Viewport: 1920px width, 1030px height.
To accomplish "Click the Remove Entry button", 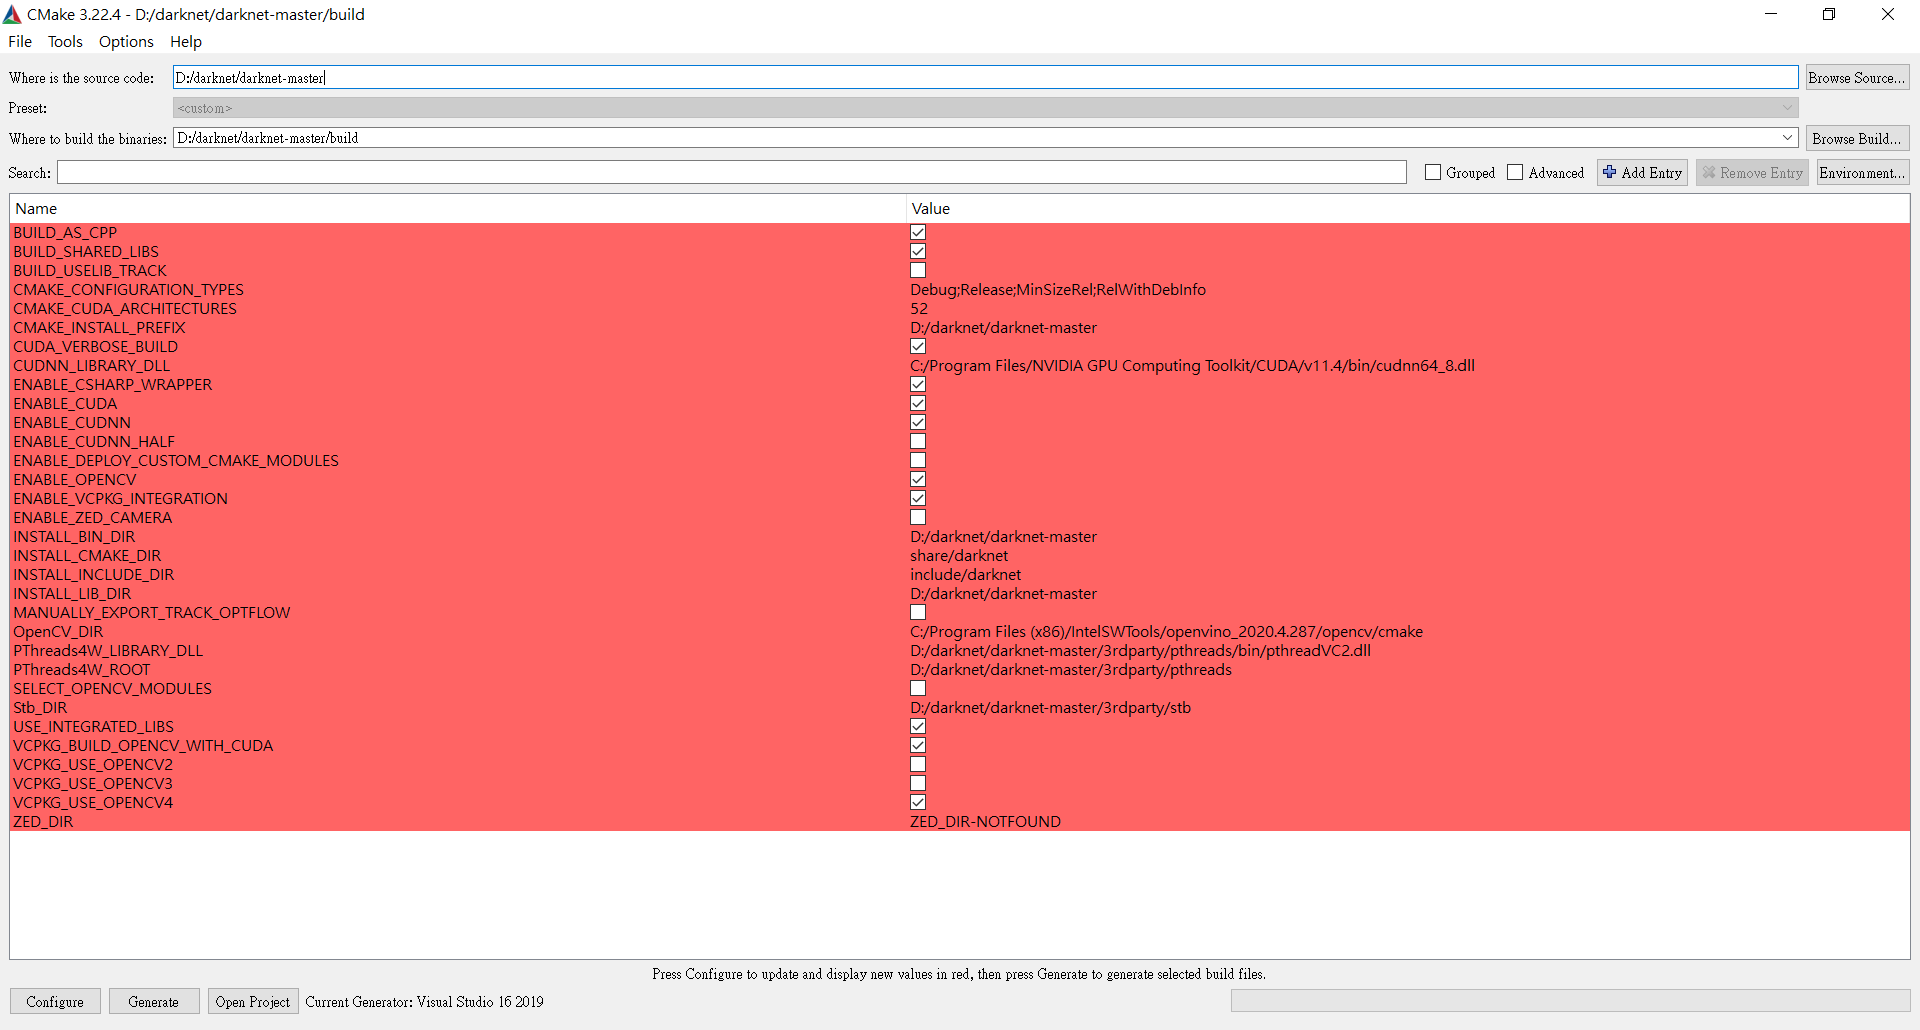I will click(1752, 173).
